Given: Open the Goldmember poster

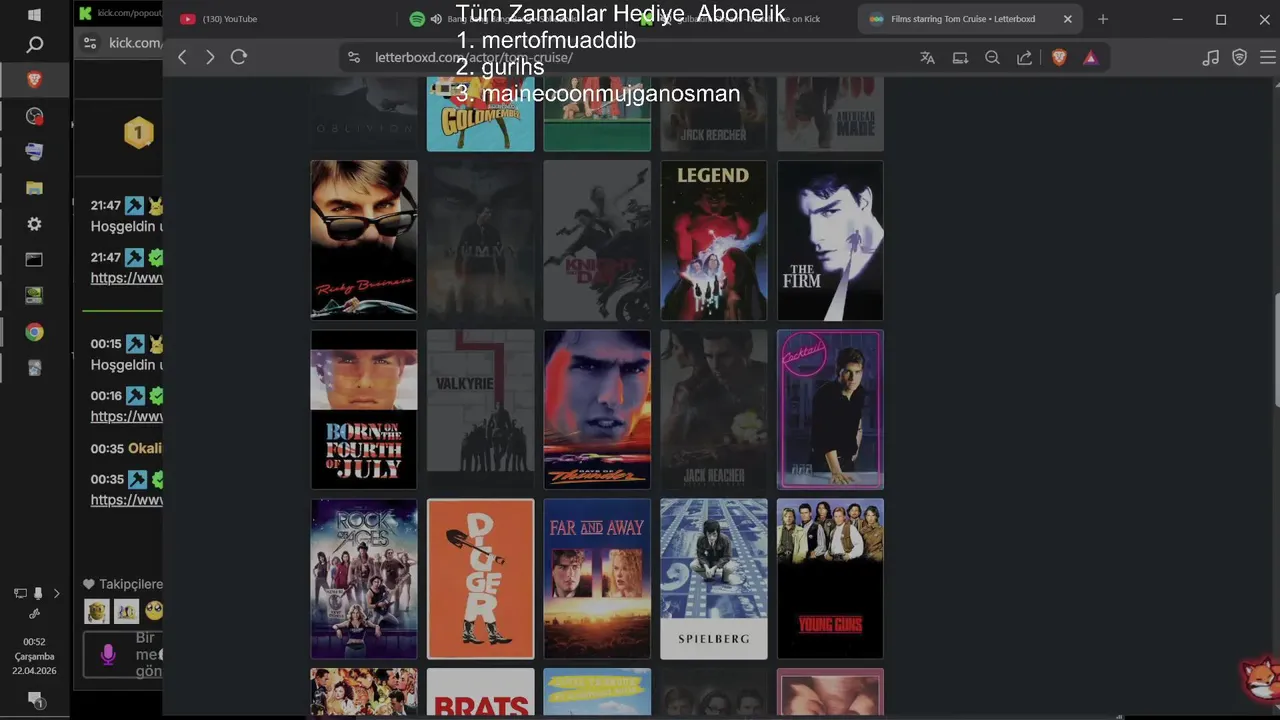Looking at the screenshot, I should click(x=480, y=113).
